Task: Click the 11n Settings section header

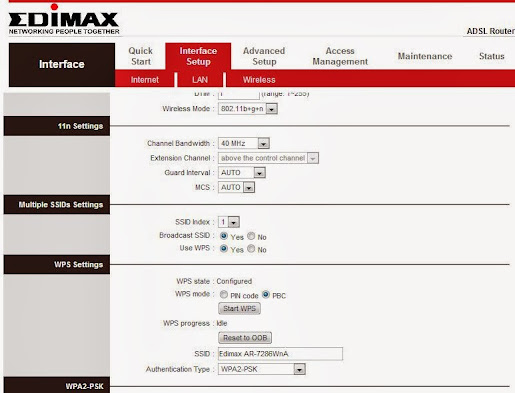Action: pyautogui.click(x=57, y=126)
